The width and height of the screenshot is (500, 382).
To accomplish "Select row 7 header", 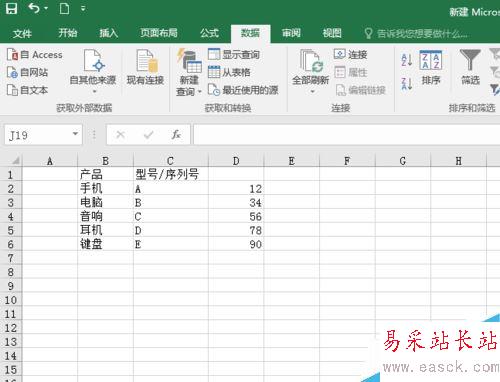I will click(11, 258).
